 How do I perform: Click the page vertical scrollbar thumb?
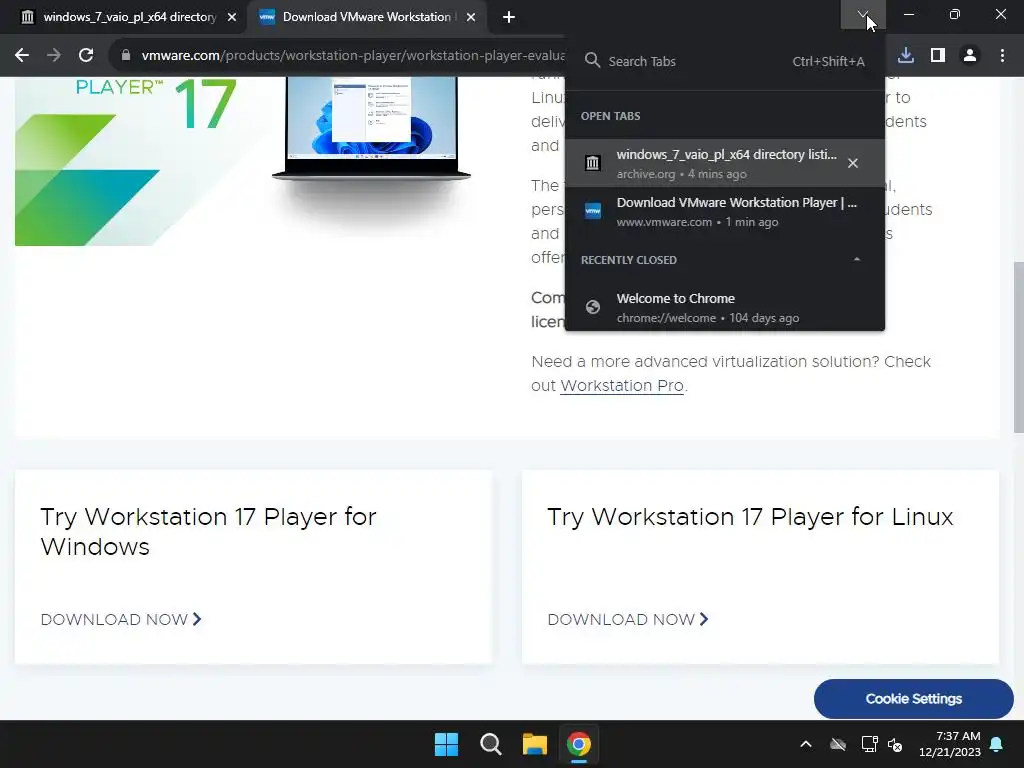tap(1019, 347)
